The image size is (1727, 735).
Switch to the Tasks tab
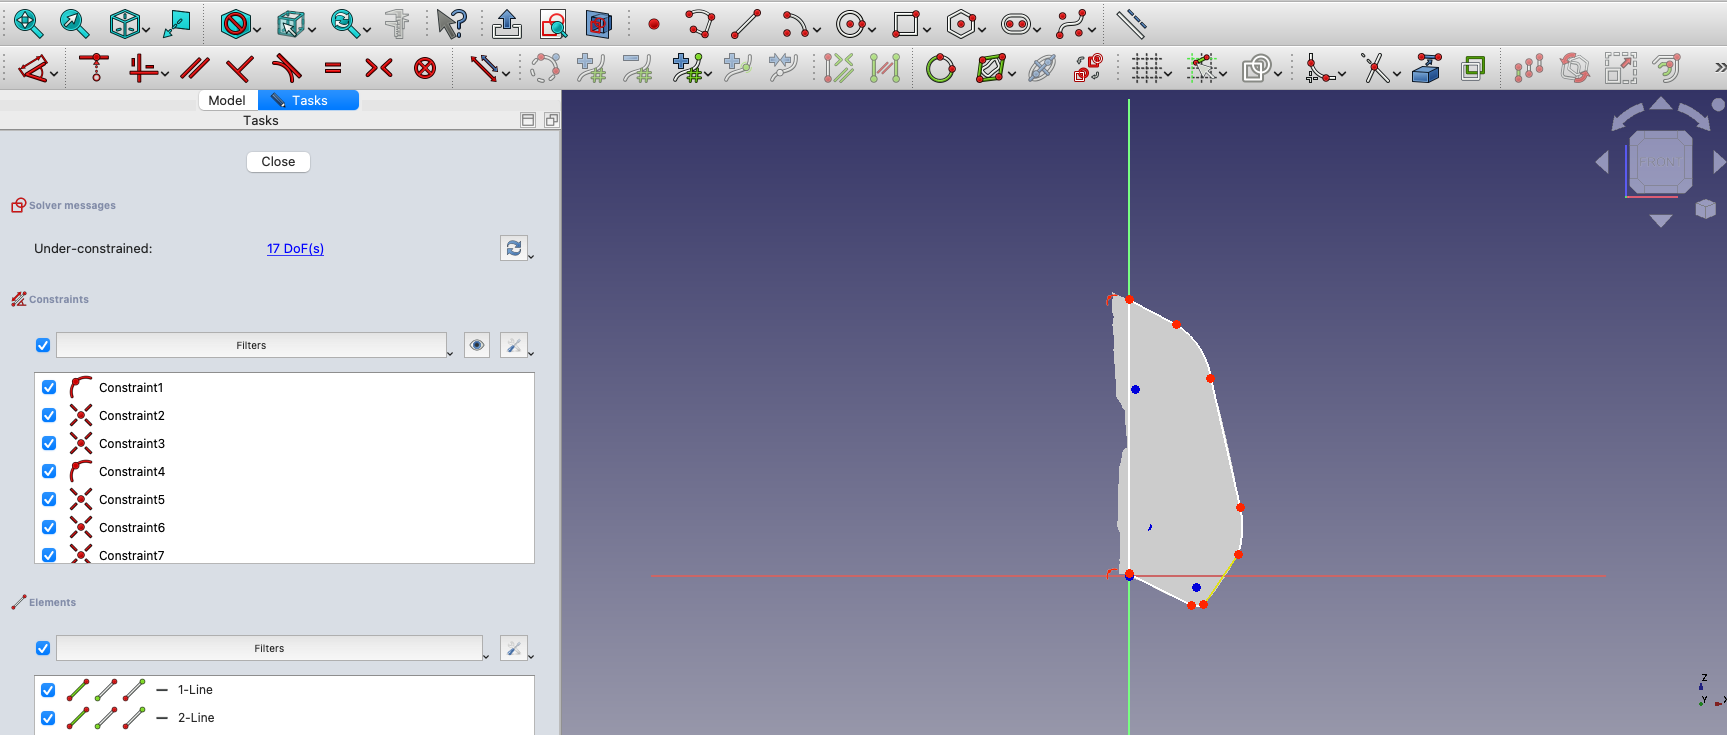coord(308,100)
